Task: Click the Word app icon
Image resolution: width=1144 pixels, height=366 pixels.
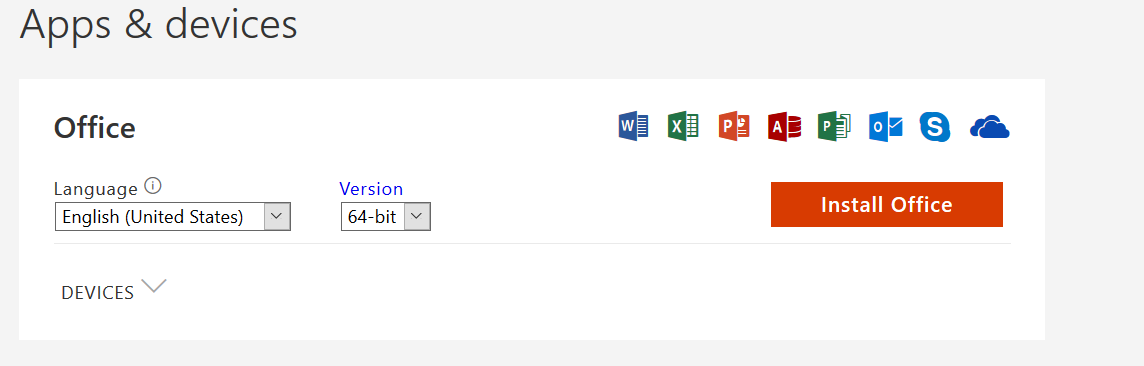Action: (633, 127)
